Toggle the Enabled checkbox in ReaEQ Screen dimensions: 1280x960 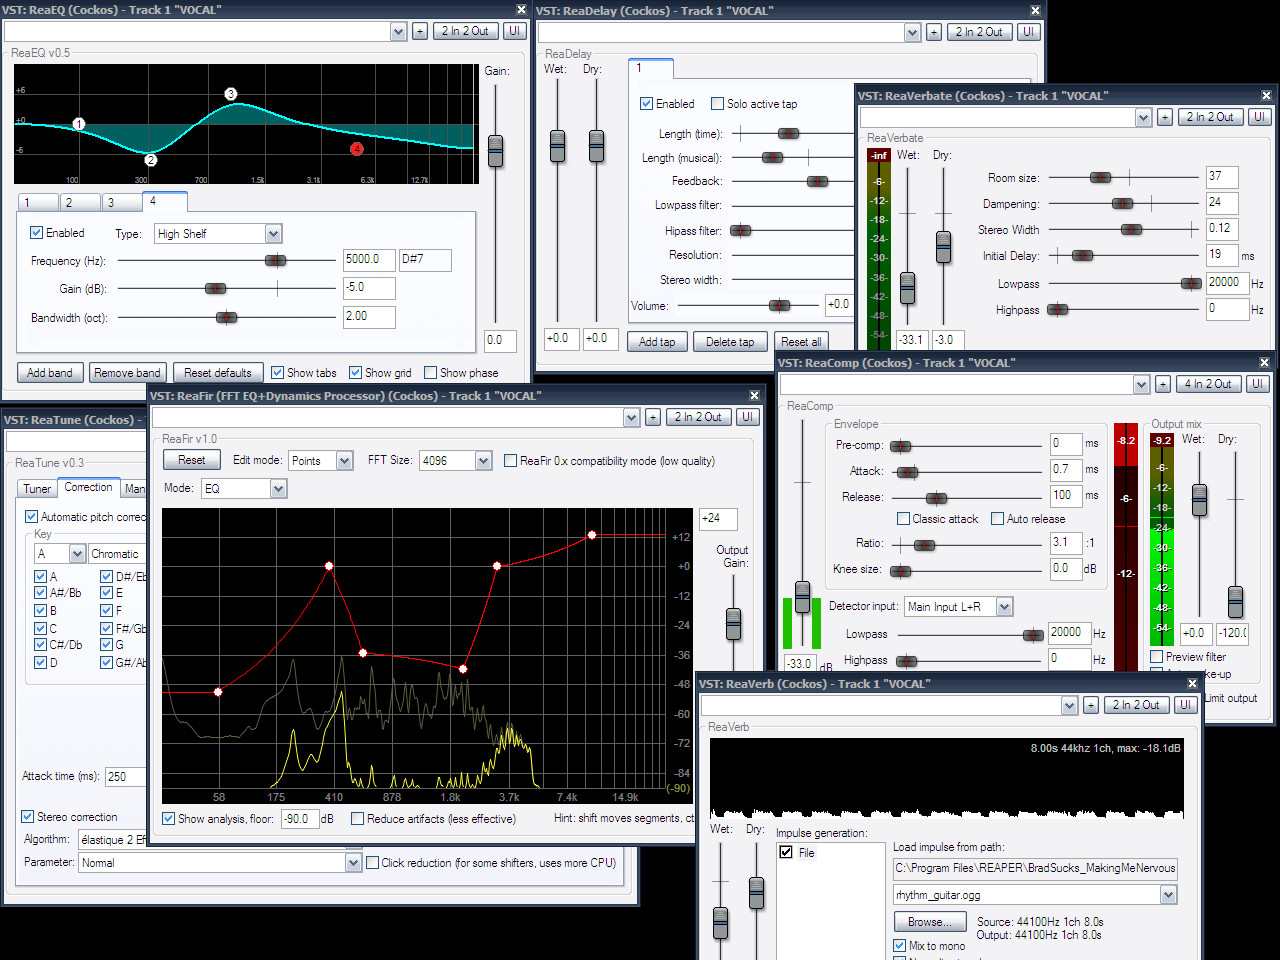pos(37,233)
